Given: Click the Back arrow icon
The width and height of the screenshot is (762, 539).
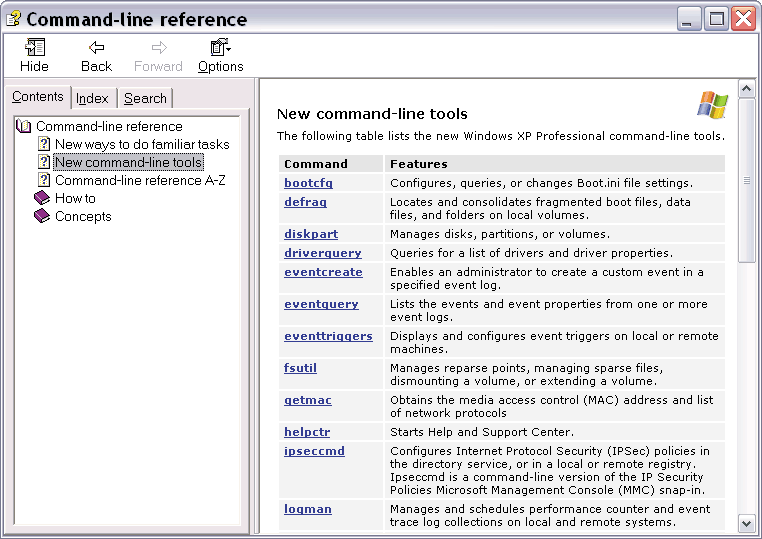Looking at the screenshot, I should click(96, 47).
